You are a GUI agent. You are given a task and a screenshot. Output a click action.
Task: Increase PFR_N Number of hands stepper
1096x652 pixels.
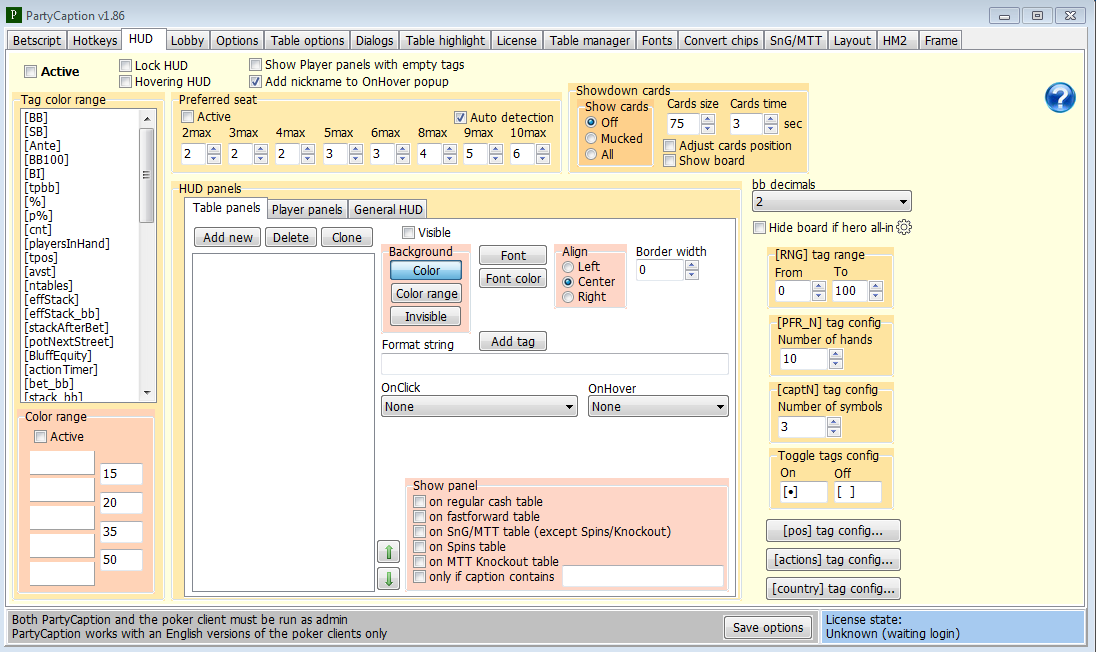[x=836, y=354]
